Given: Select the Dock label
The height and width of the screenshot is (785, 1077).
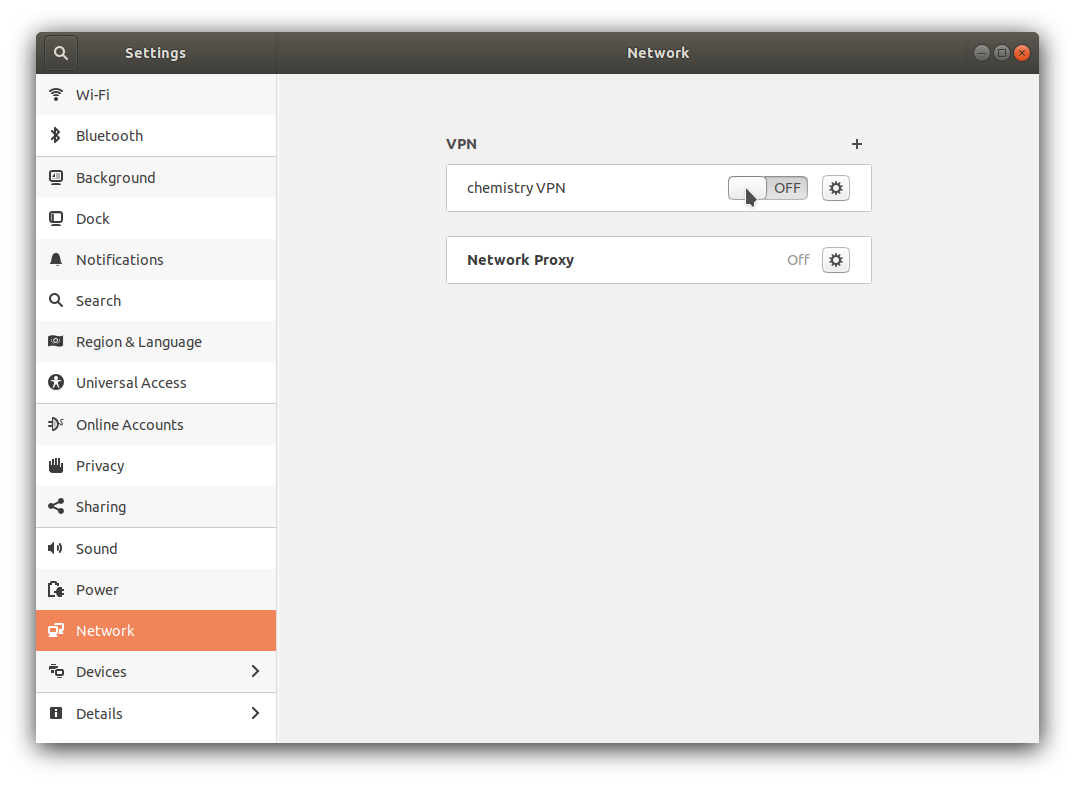Looking at the screenshot, I should point(93,218).
